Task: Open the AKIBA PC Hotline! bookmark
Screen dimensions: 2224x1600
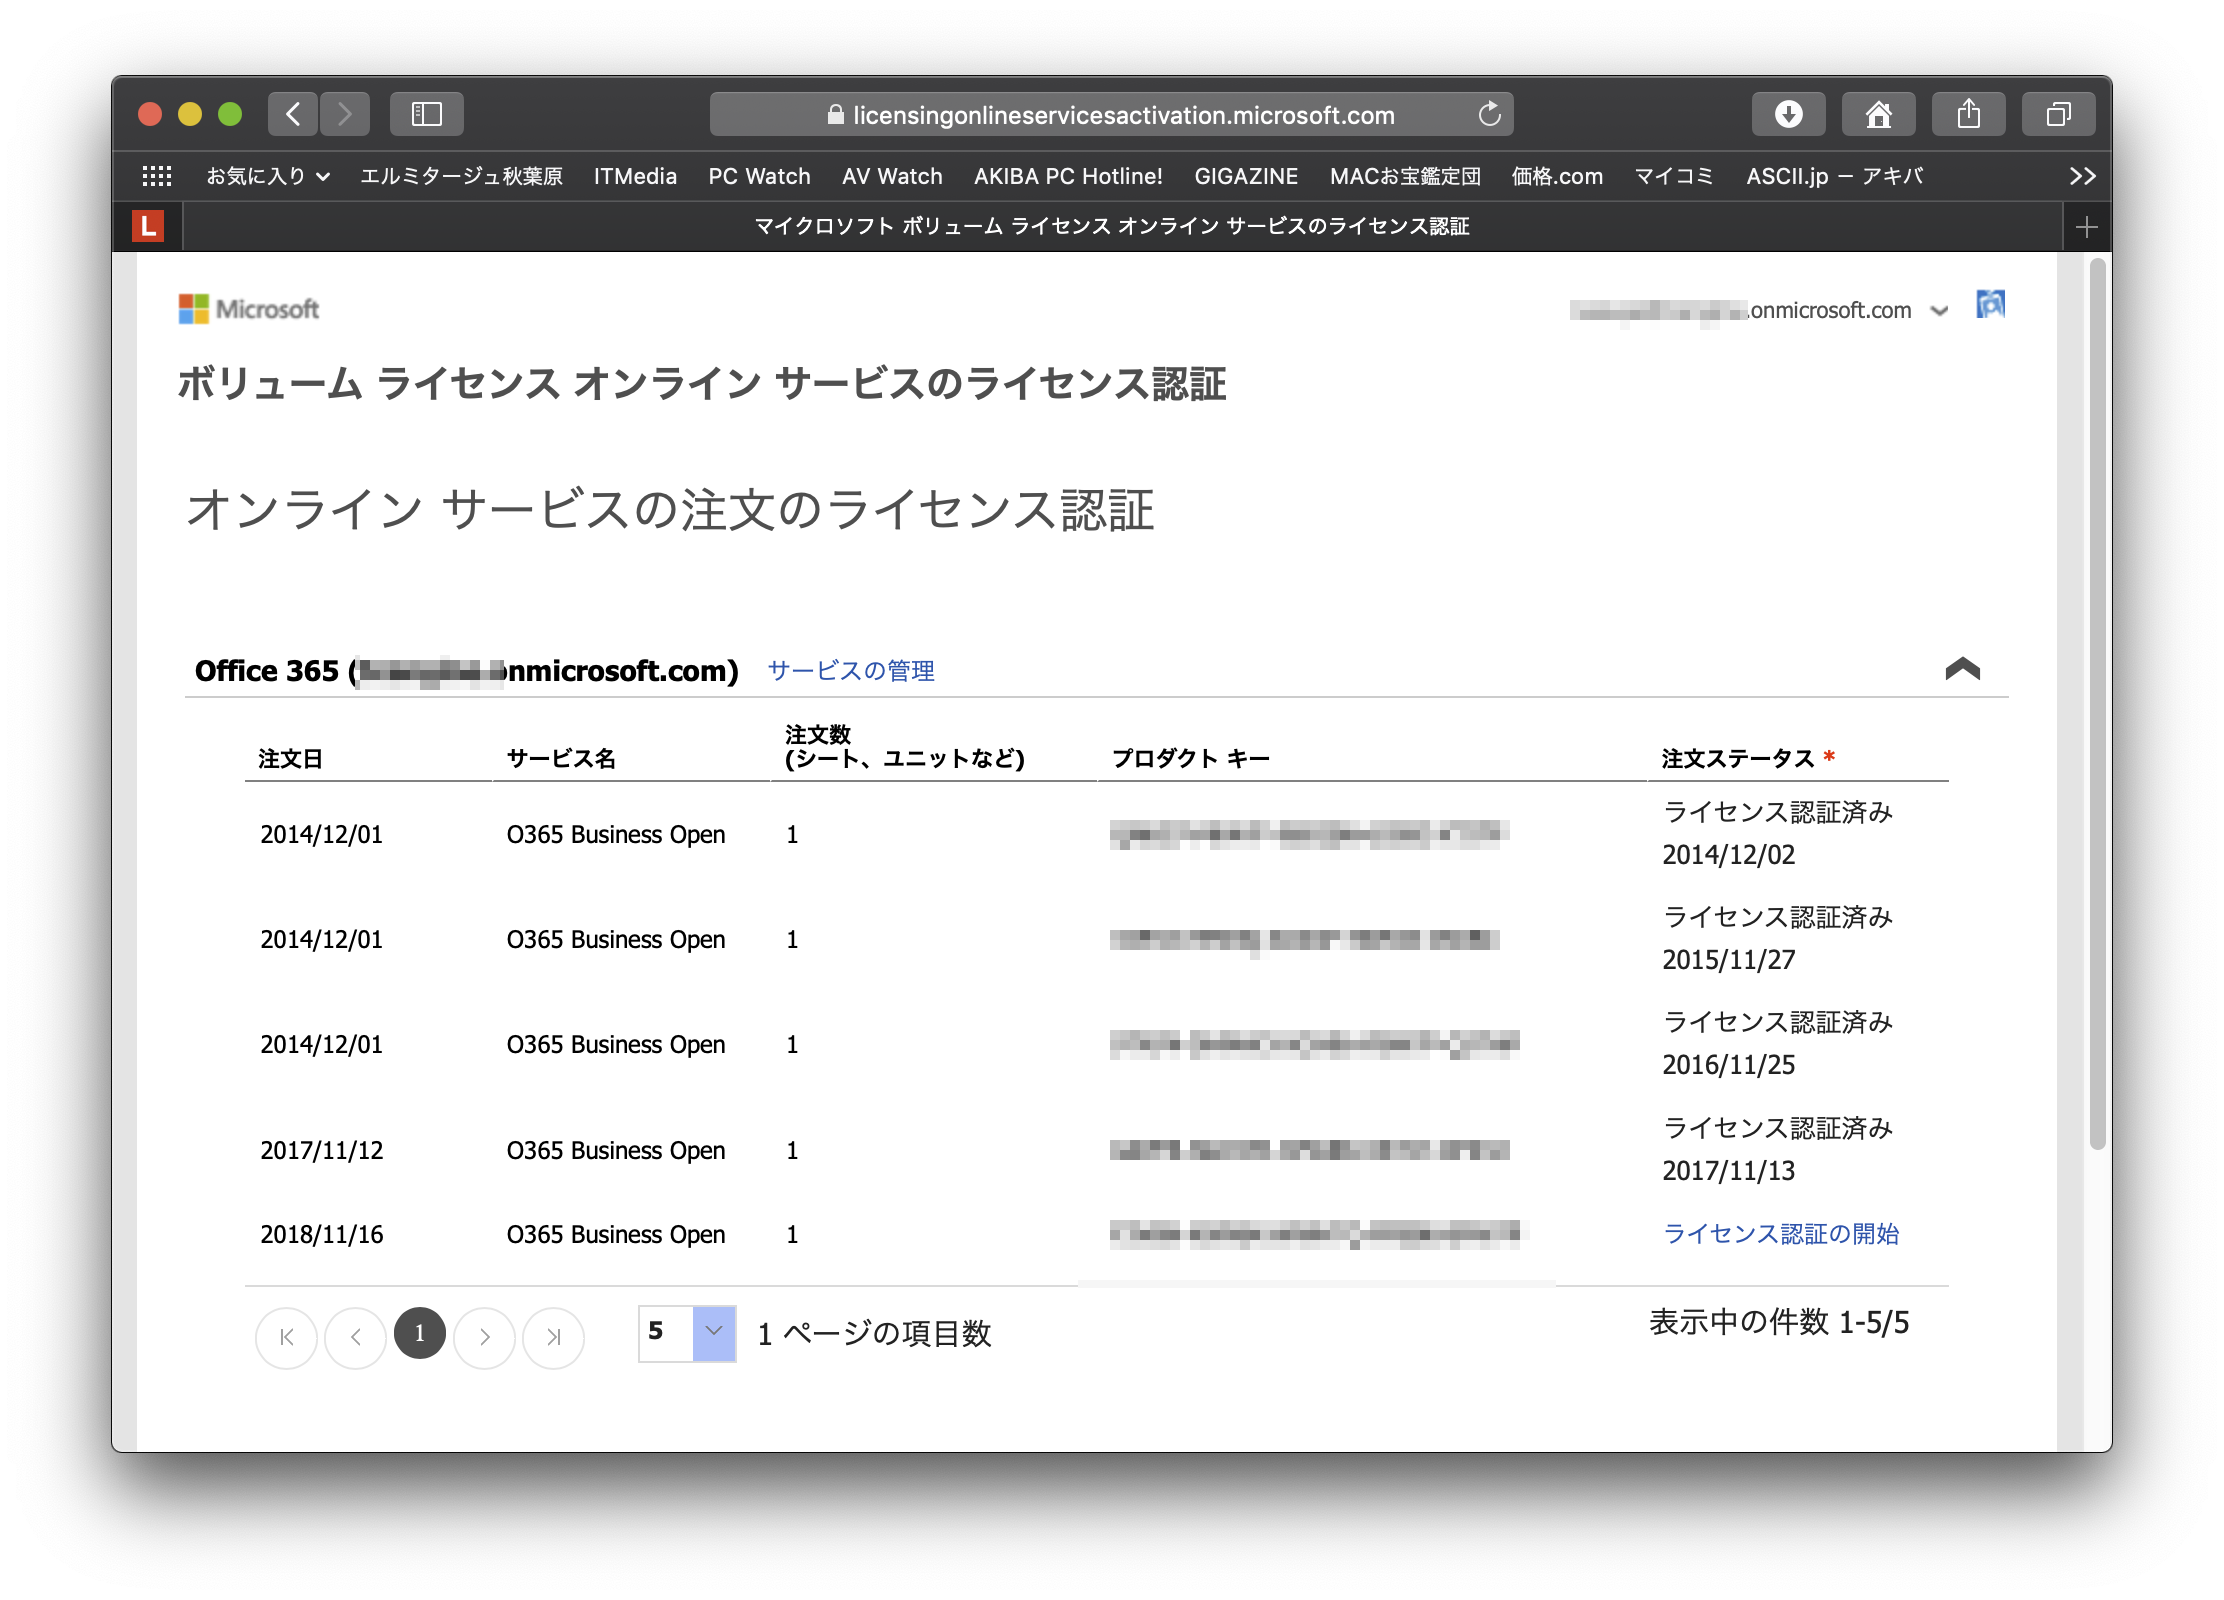Action: click(x=1068, y=176)
